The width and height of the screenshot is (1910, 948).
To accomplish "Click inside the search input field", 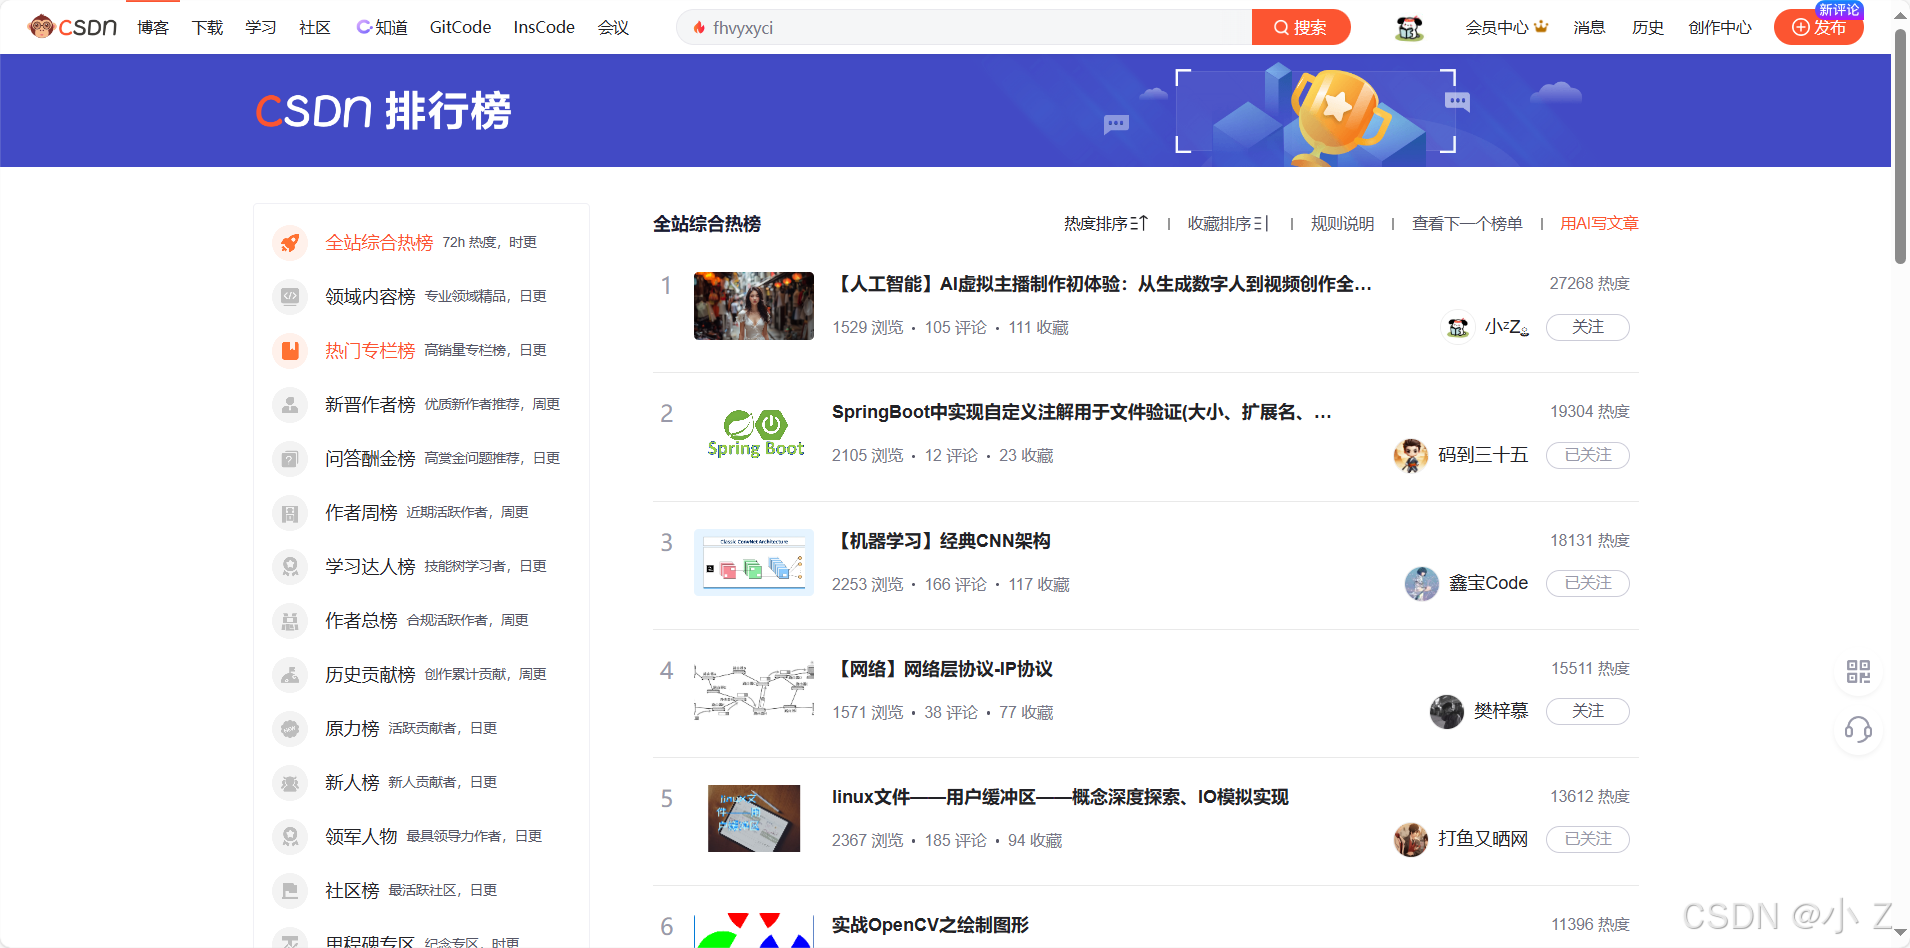I will 960,27.
